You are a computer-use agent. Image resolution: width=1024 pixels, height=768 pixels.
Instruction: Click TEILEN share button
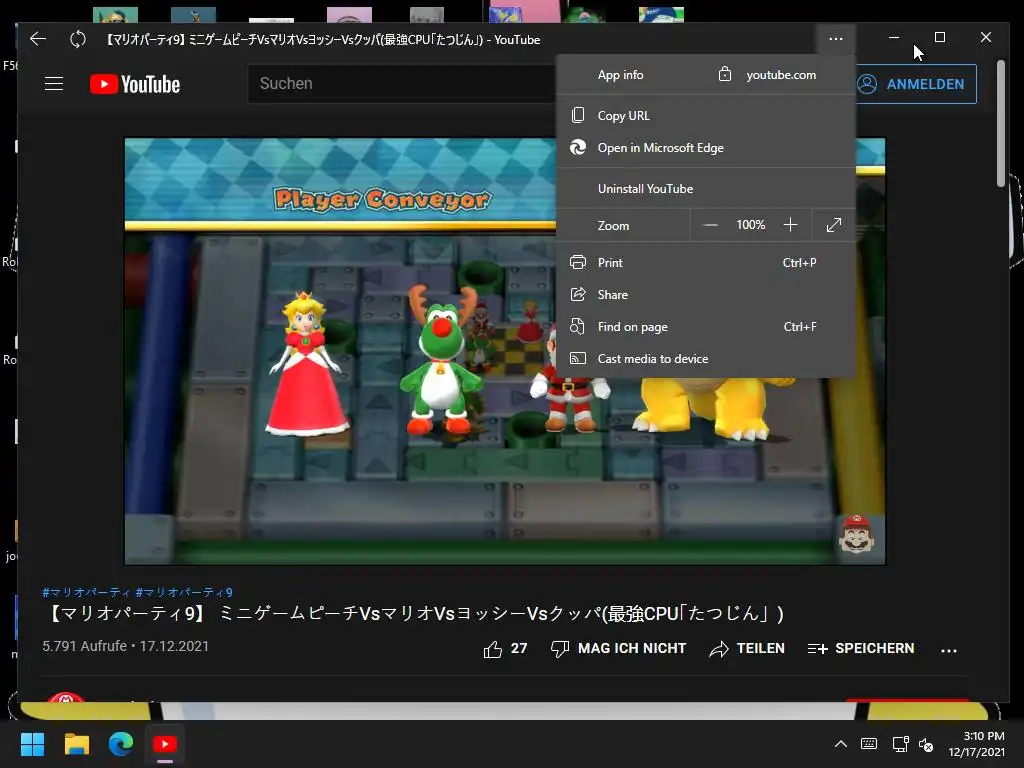pyautogui.click(x=747, y=648)
